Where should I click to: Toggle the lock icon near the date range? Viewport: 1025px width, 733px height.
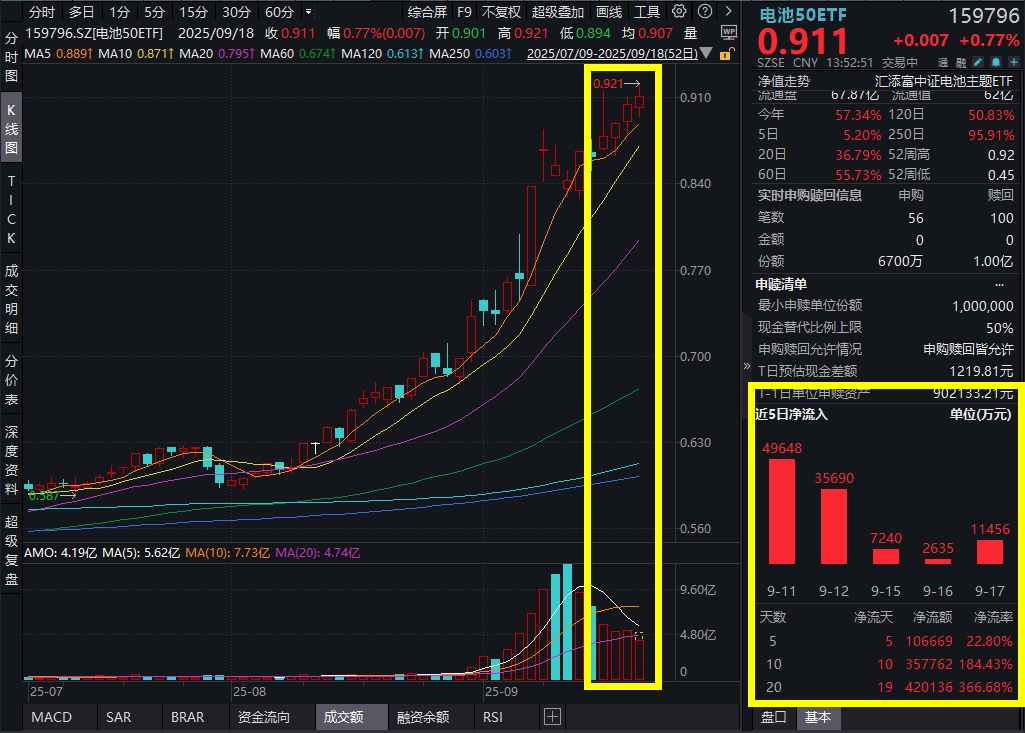point(727,53)
